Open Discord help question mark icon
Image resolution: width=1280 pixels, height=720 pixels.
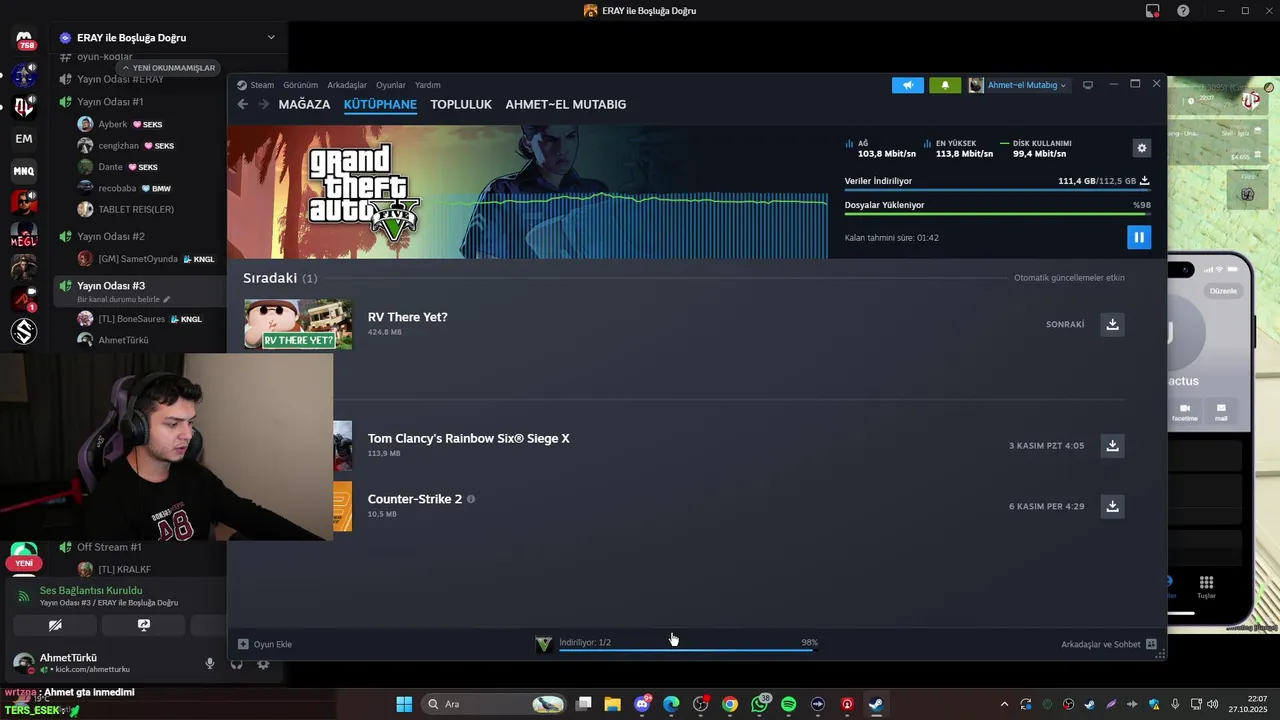coord(1184,11)
